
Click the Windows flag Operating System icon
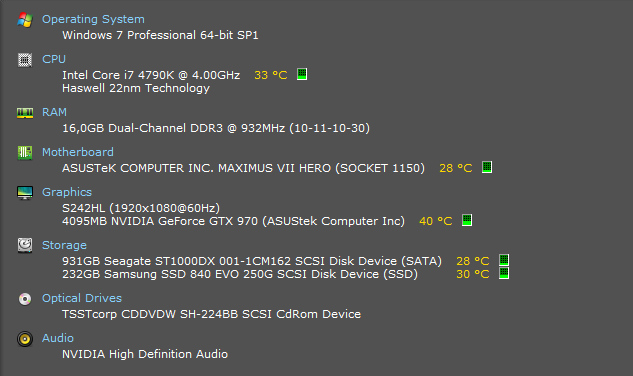25,19
